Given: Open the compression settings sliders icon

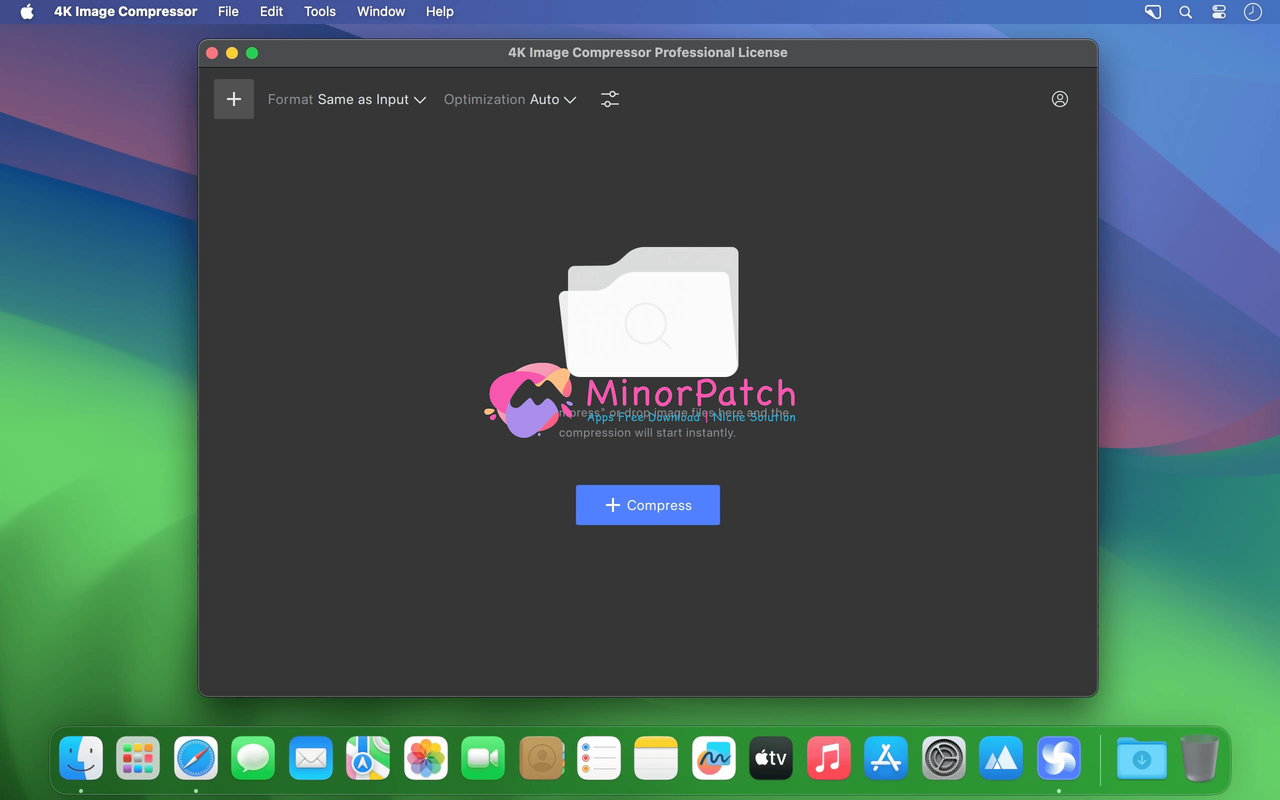Looking at the screenshot, I should [x=610, y=99].
